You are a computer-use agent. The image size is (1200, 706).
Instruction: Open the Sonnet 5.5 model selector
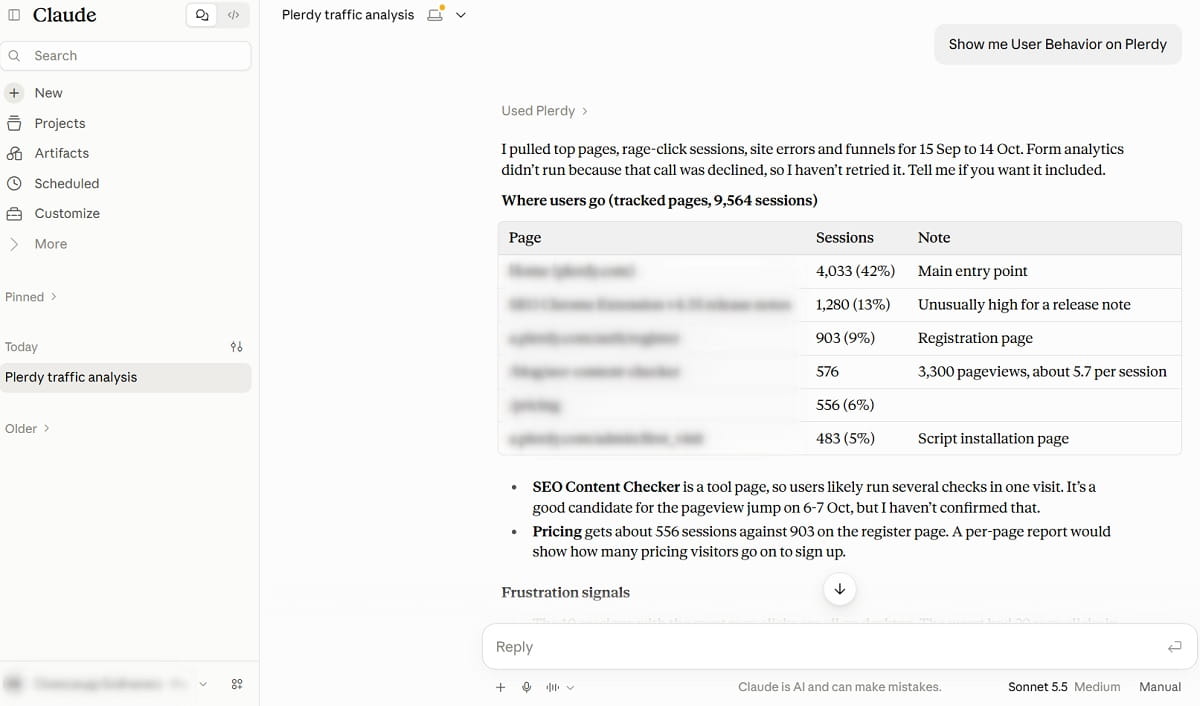pos(1064,687)
